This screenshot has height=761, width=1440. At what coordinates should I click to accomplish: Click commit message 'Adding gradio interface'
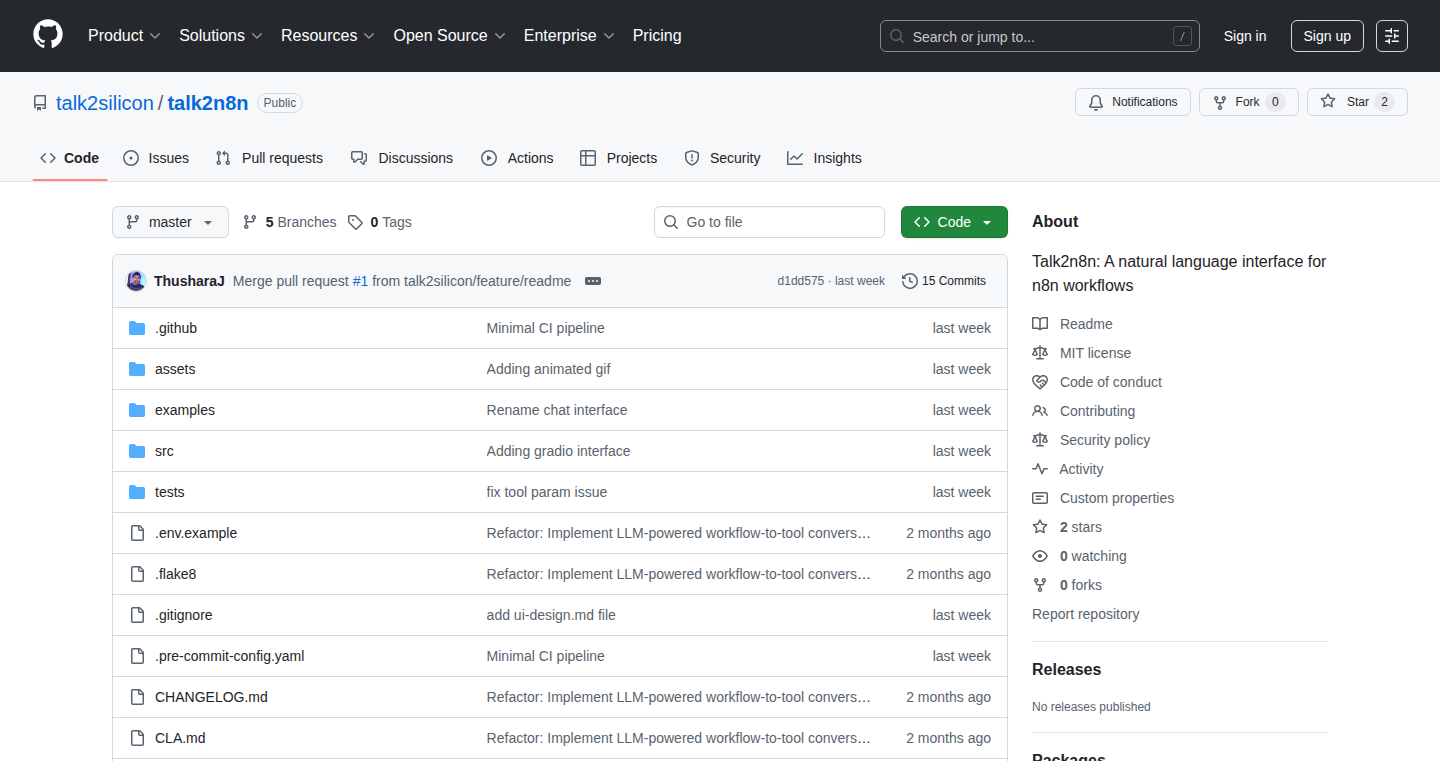click(x=558, y=451)
